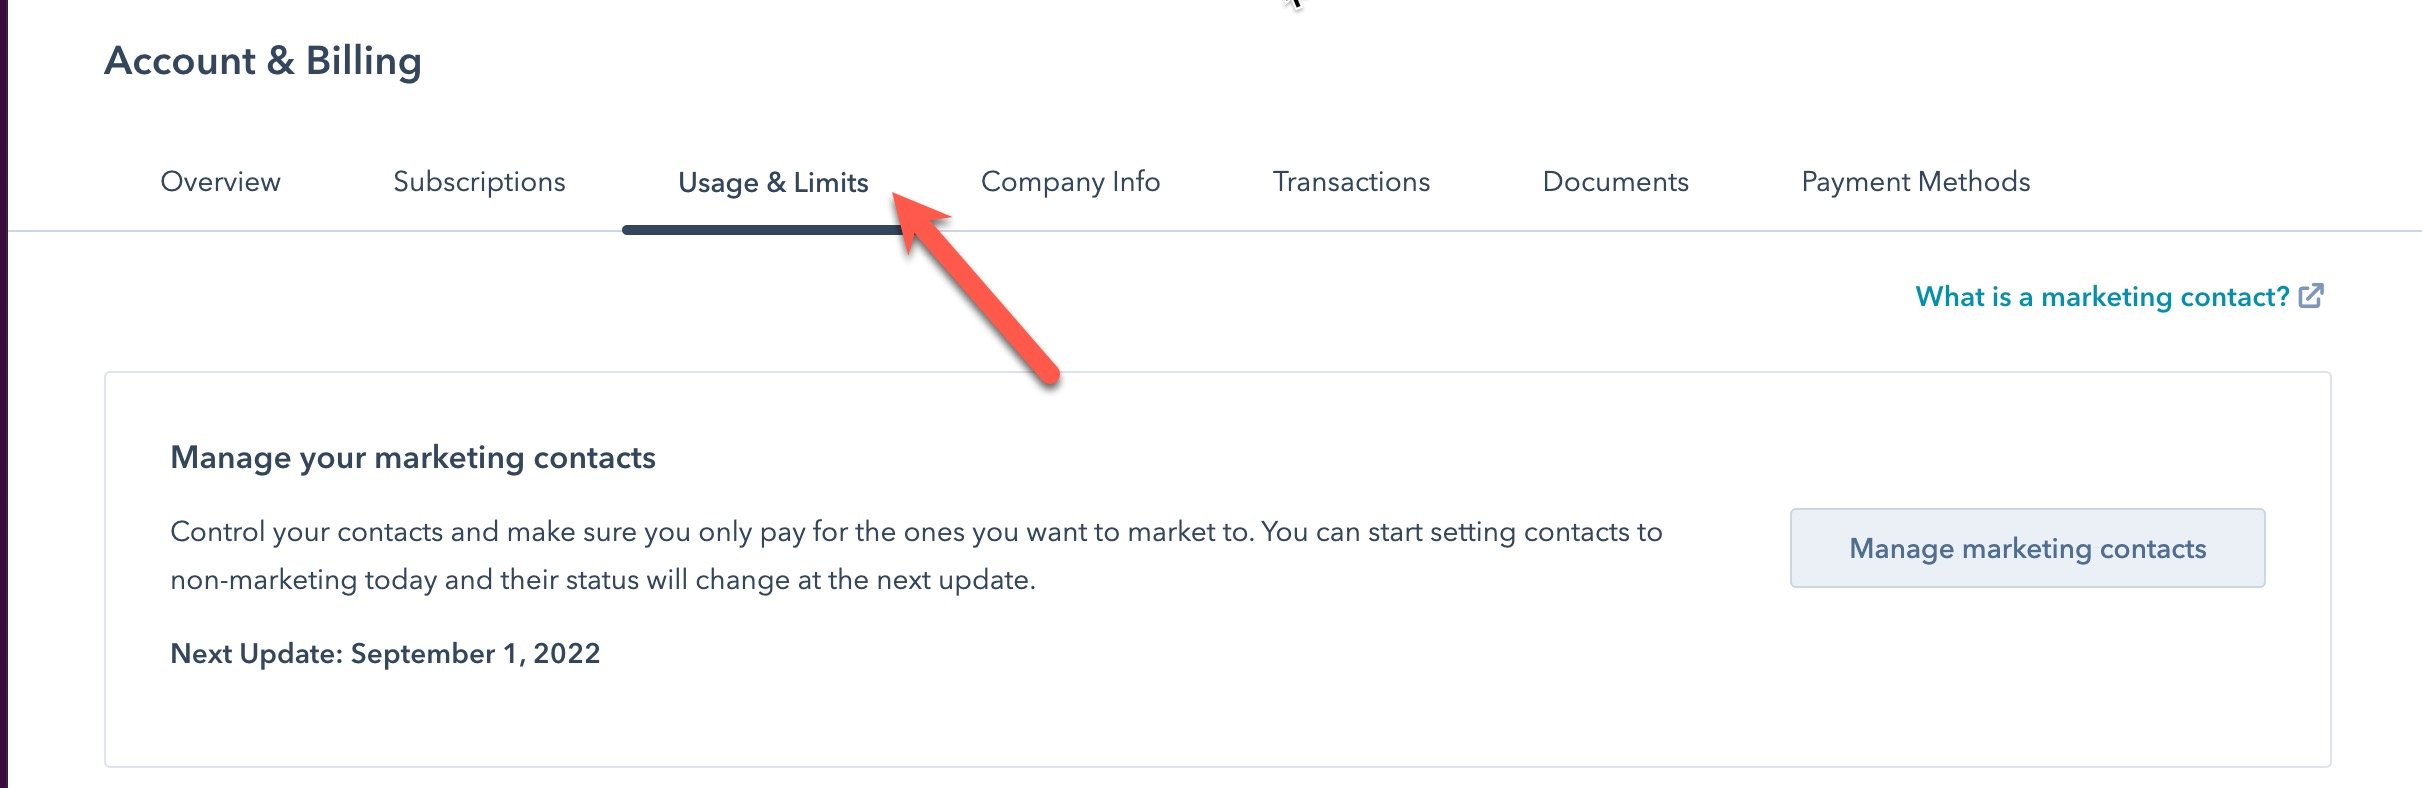Open the Subscriptions tab
This screenshot has height=788, width=2422.
pyautogui.click(x=479, y=182)
